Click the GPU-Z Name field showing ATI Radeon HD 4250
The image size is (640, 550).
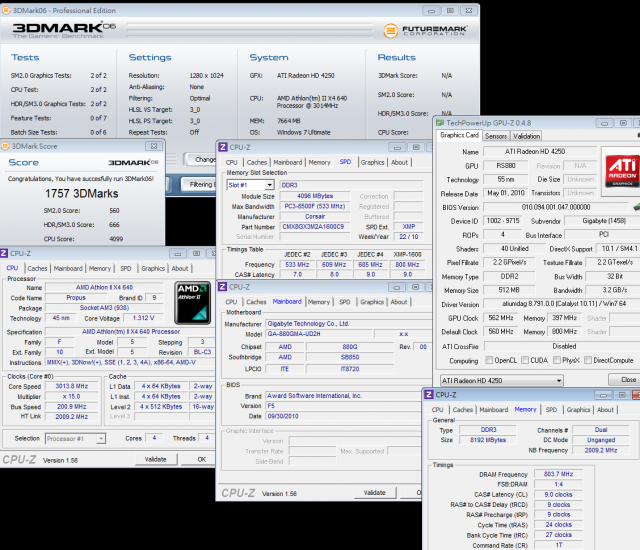pyautogui.click(x=539, y=151)
